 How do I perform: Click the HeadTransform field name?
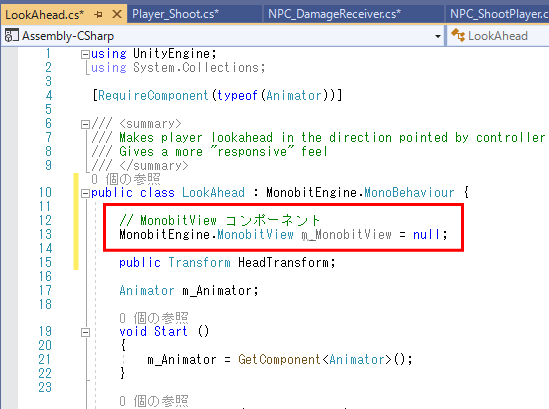click(284, 262)
